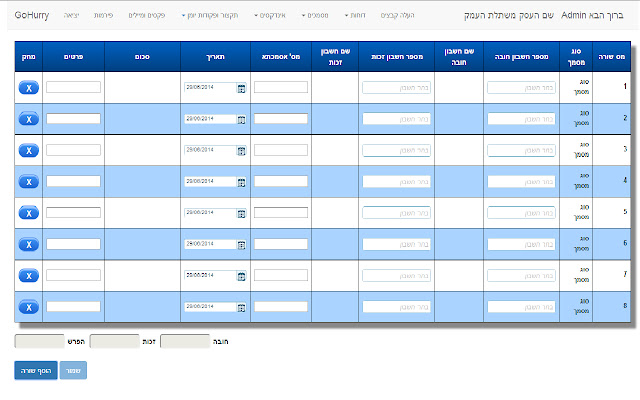
Task: Click the מחק delete column header
Action: pyautogui.click(x=29, y=57)
